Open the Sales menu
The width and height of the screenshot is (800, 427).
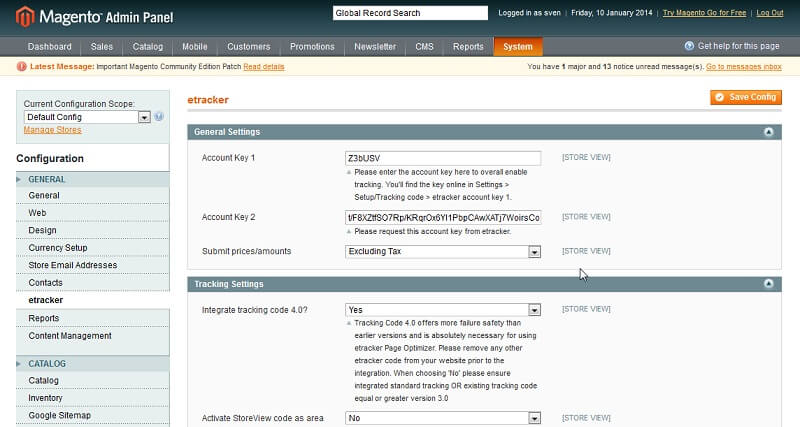click(102, 46)
